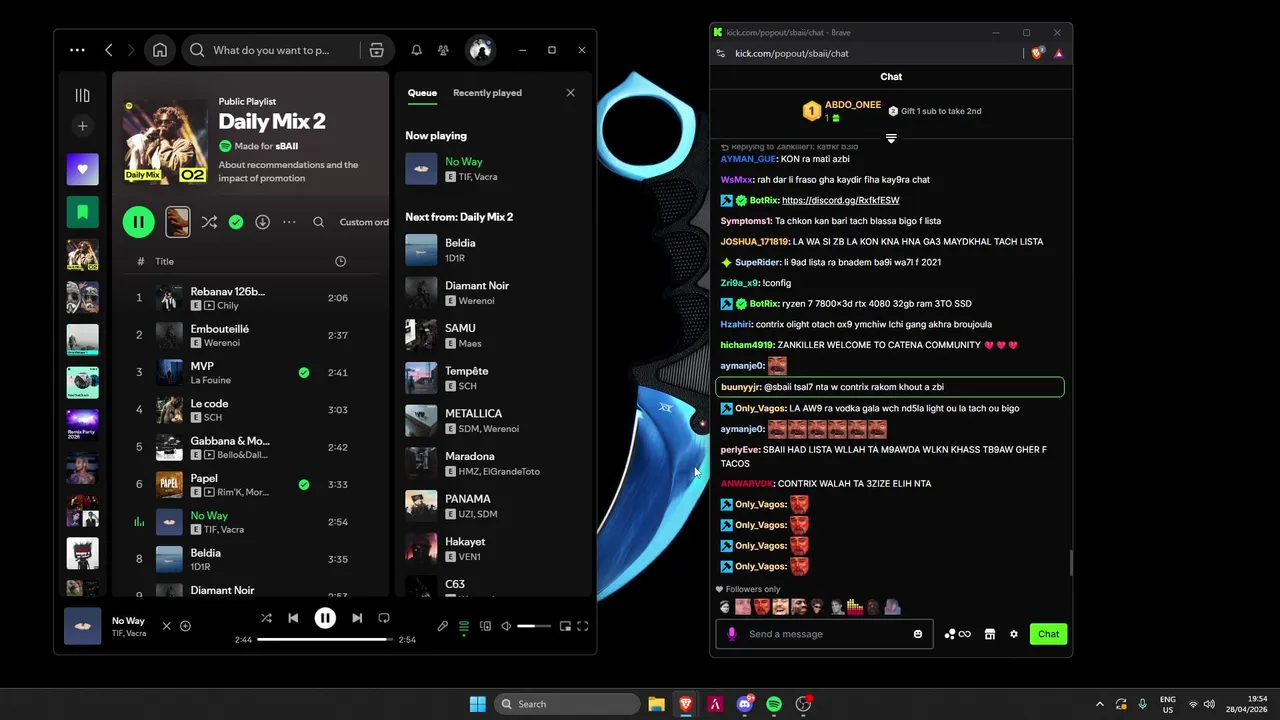The image size is (1280, 720).
Task: Open Maes artist link under SAMU
Action: pos(470,344)
